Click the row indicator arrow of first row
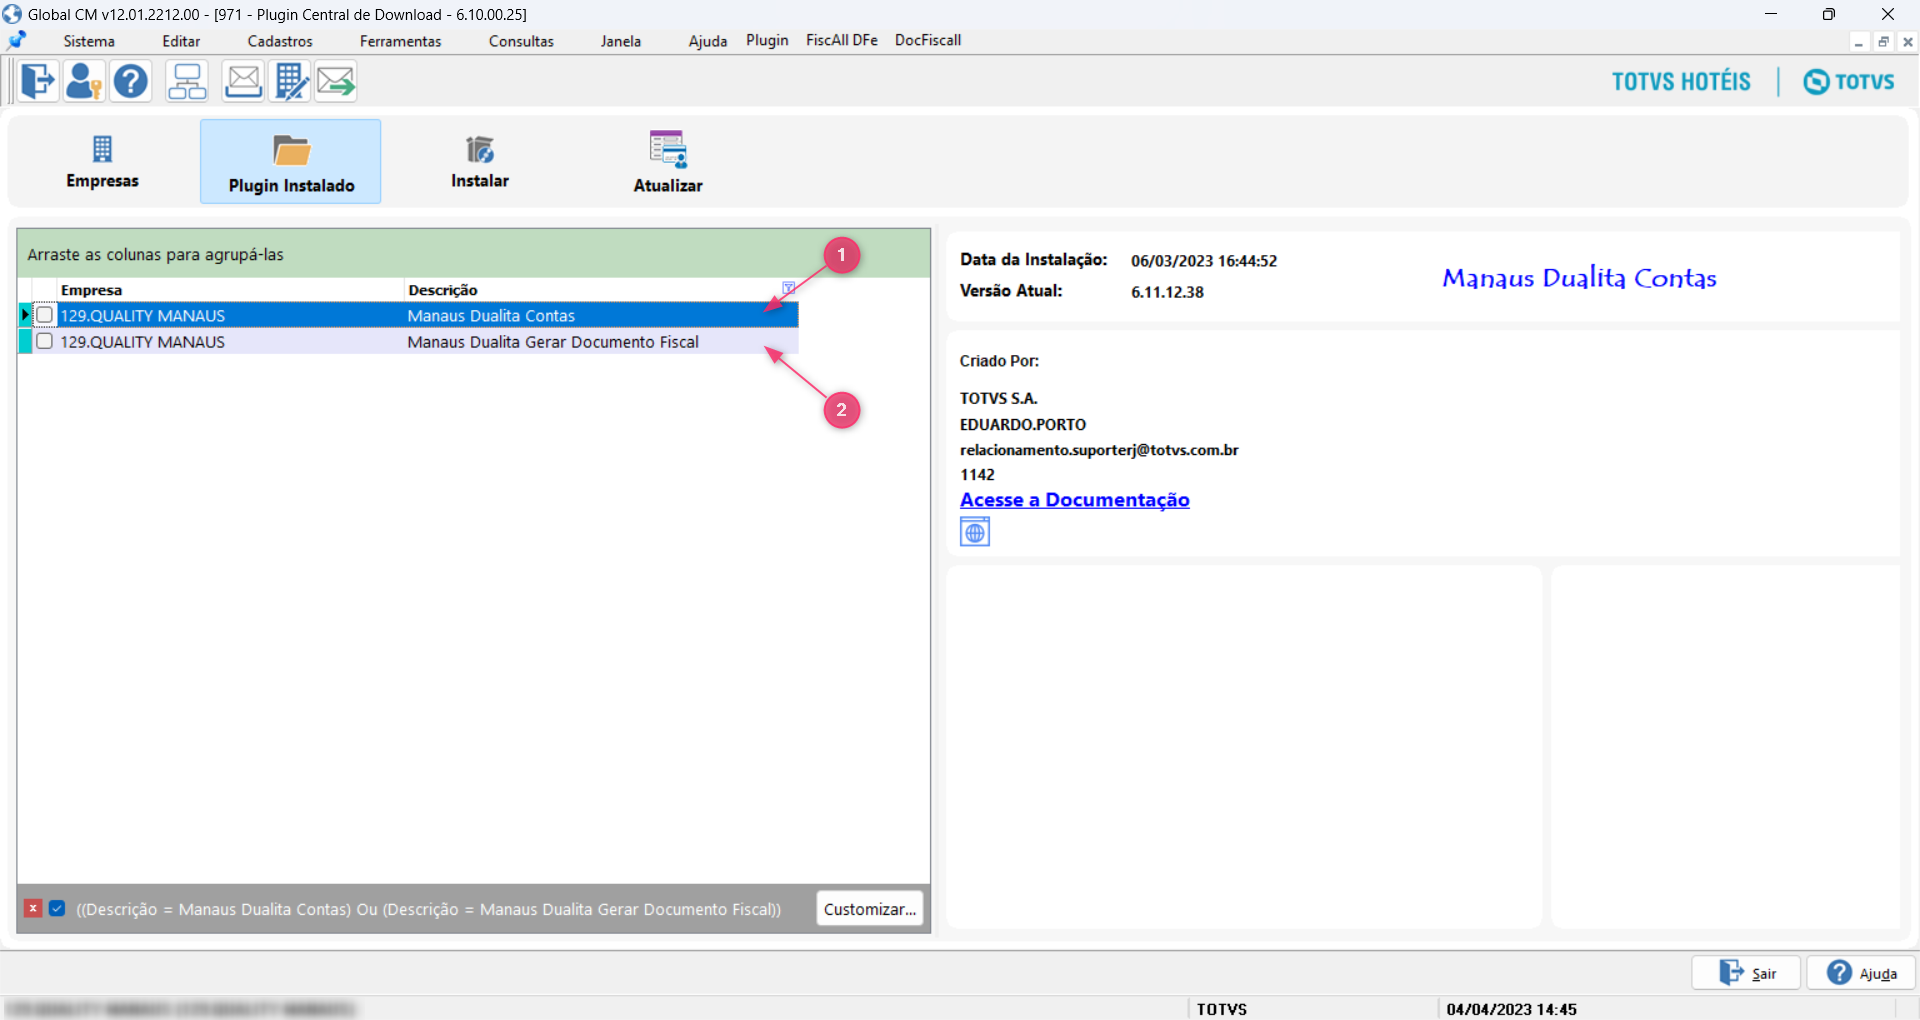This screenshot has width=1920, height=1020. point(25,315)
